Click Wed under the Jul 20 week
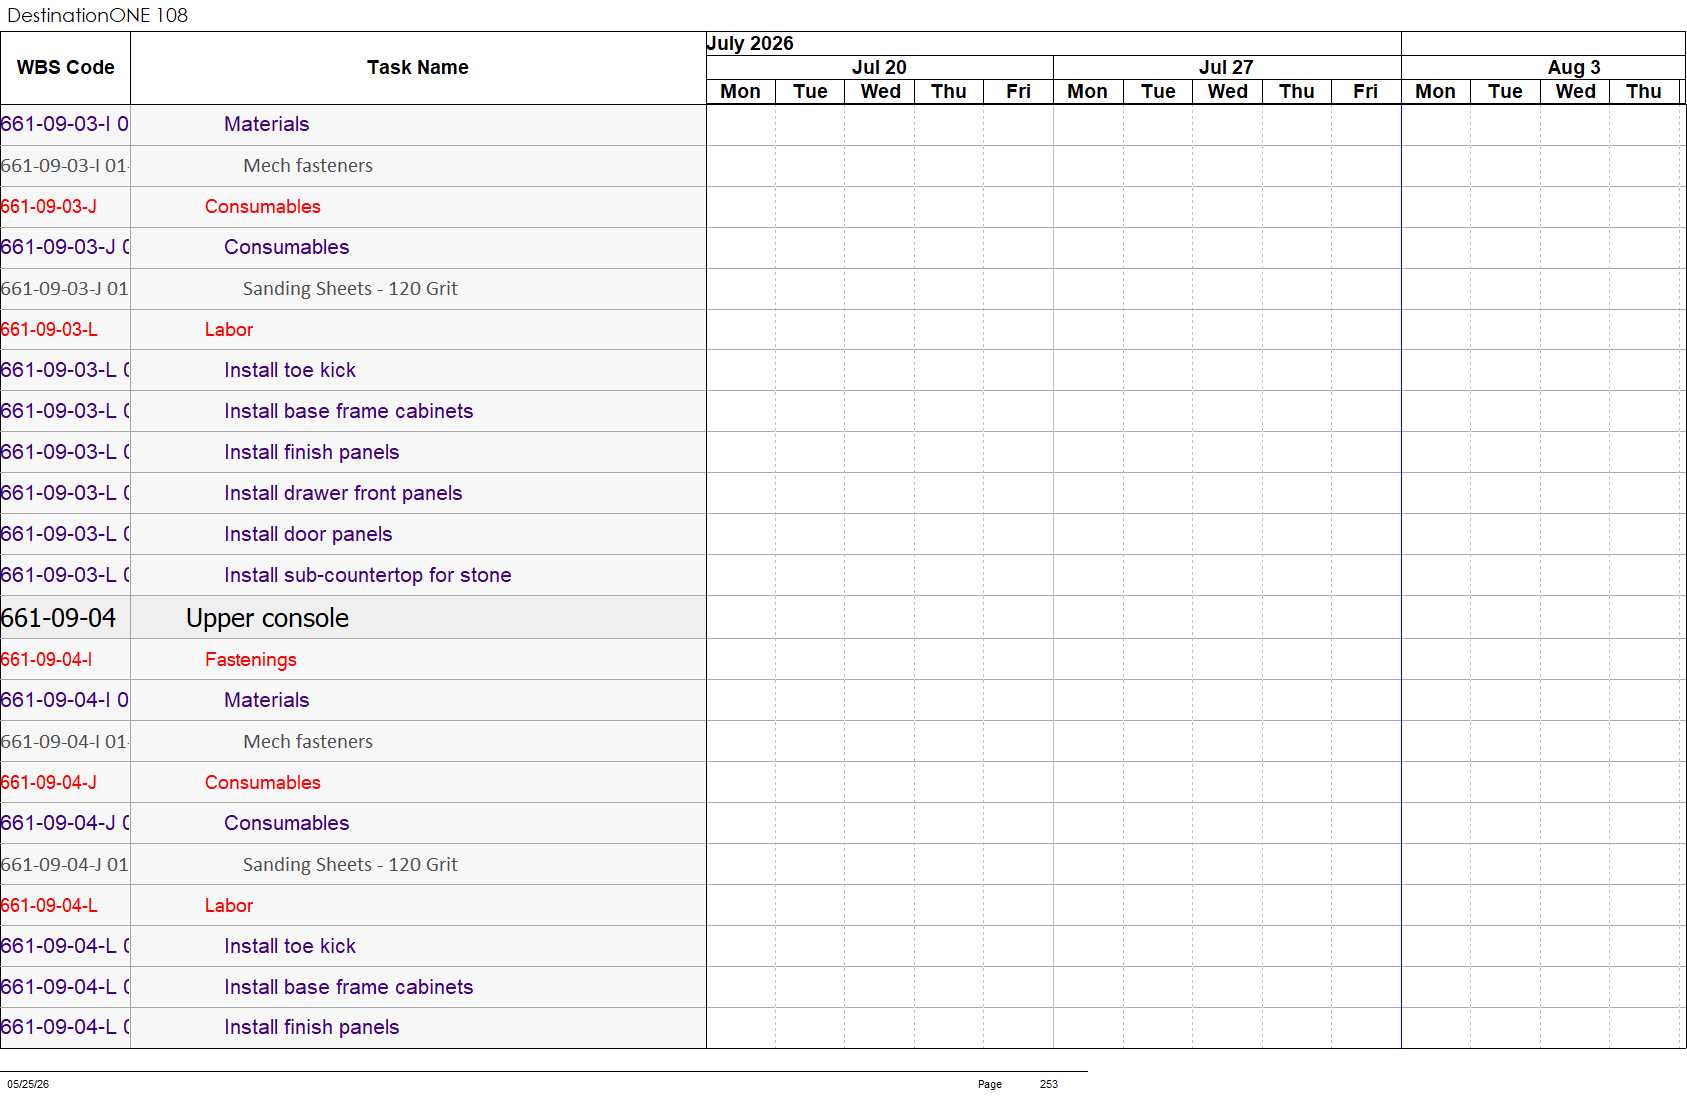 (880, 91)
